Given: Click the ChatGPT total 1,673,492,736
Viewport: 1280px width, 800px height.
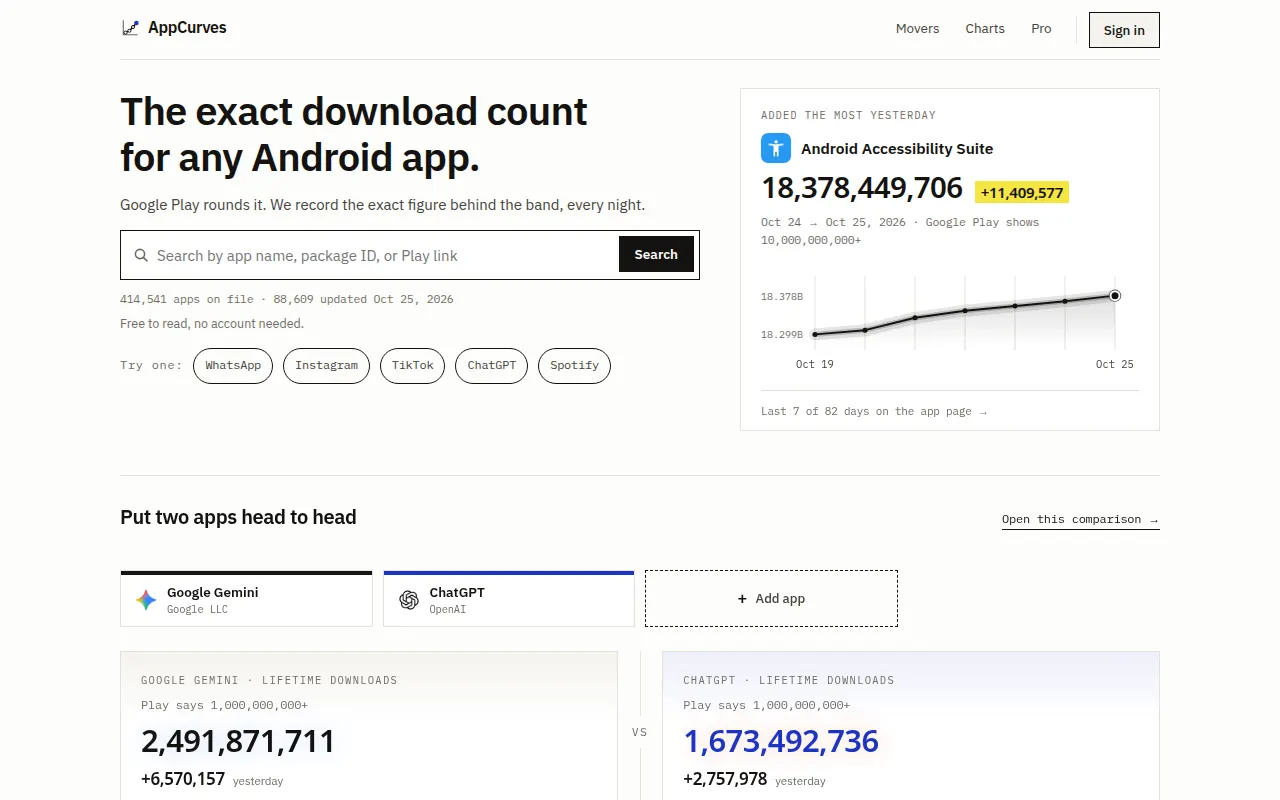Looking at the screenshot, I should (781, 741).
